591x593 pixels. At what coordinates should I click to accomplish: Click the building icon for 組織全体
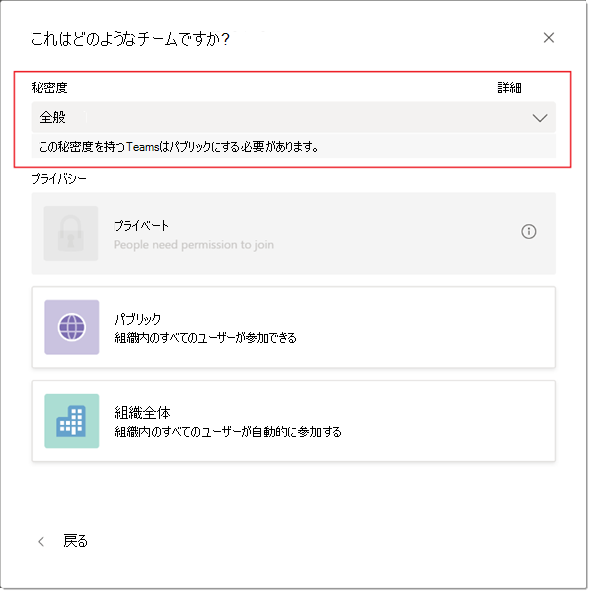[x=72, y=421]
